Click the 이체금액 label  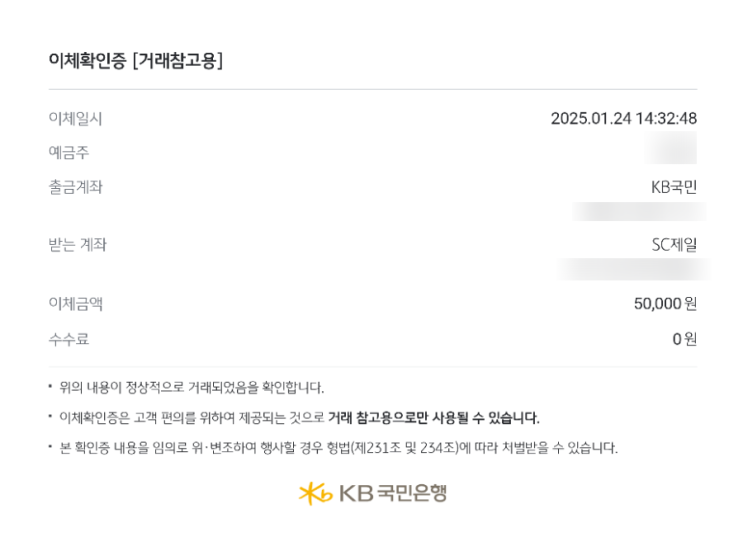point(75,304)
